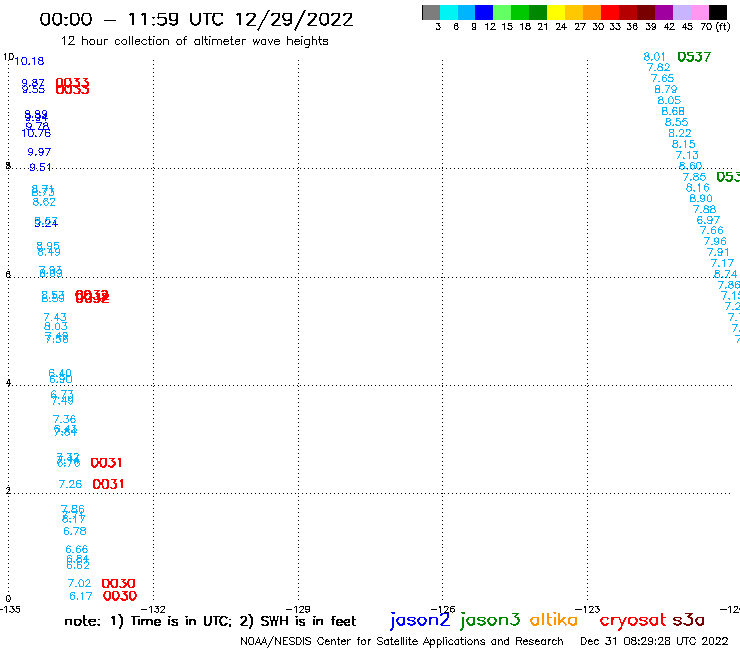The image size is (740, 650).
Task: Click the '70 (ft)' legend label
Action: point(715,26)
